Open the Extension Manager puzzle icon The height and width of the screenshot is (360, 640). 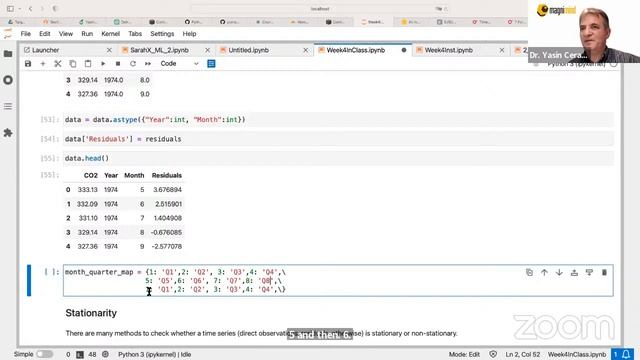coord(8,133)
